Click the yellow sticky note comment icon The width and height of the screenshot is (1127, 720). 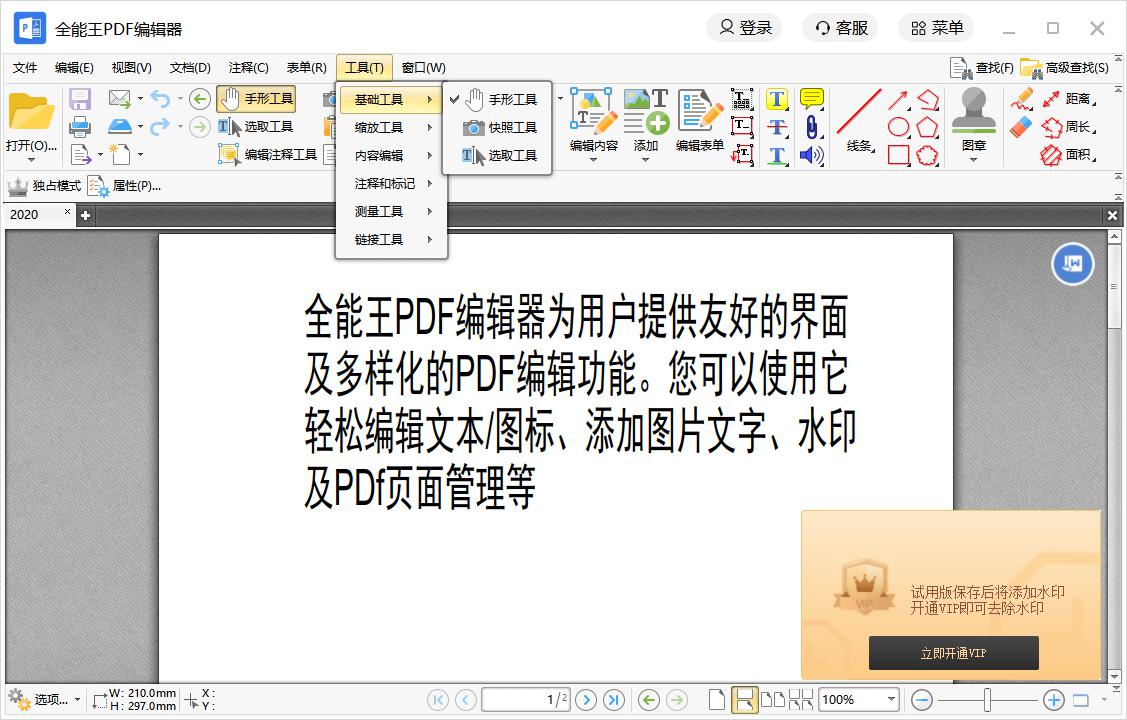812,99
